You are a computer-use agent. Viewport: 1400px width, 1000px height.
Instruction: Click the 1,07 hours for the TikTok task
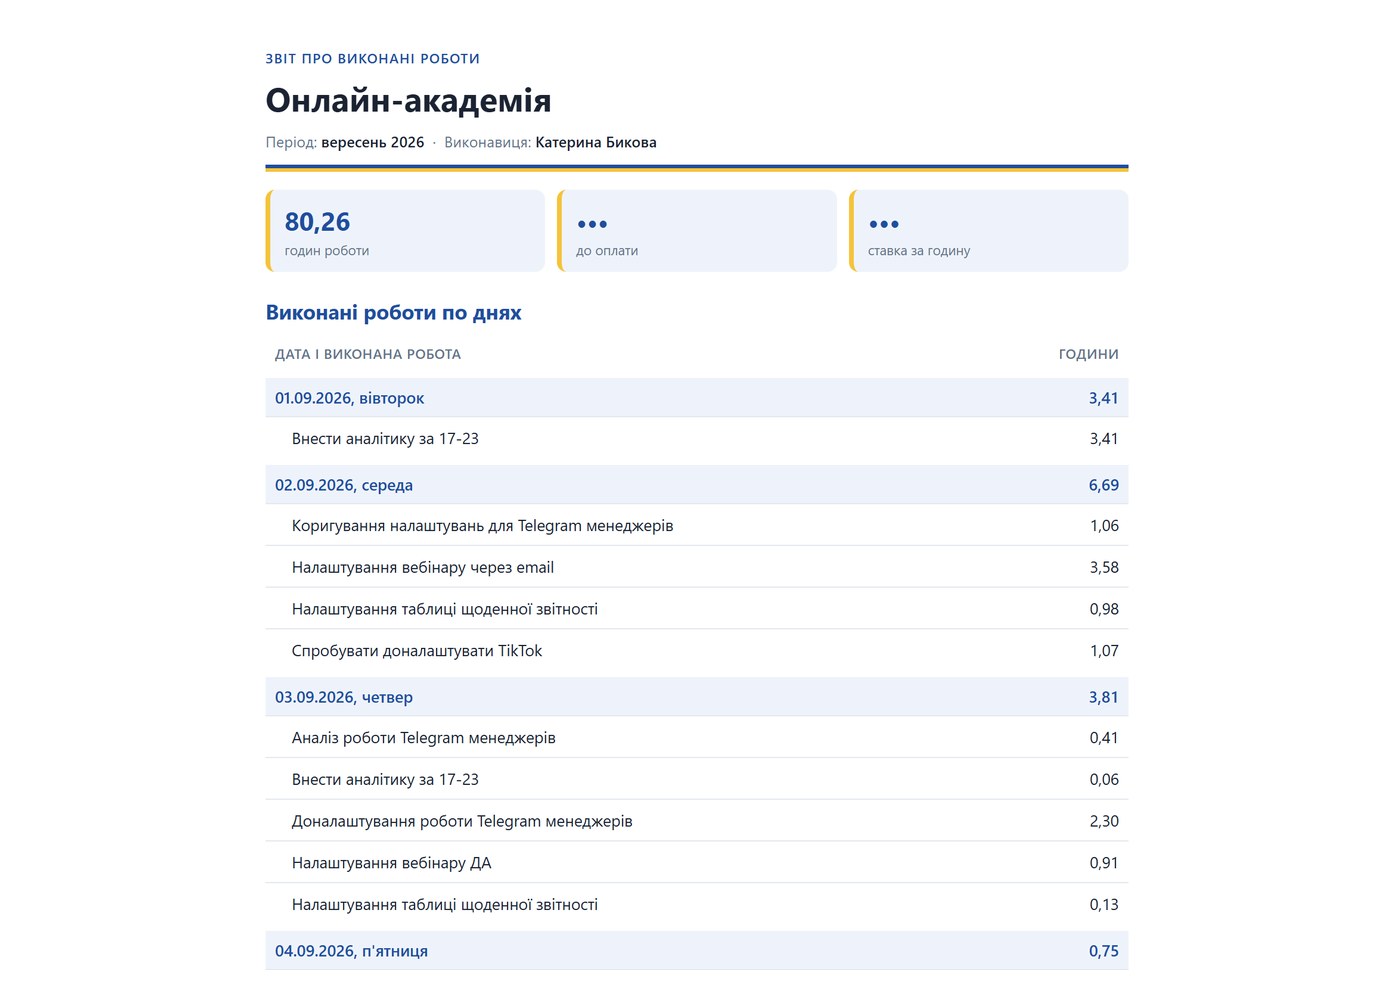click(x=1104, y=651)
